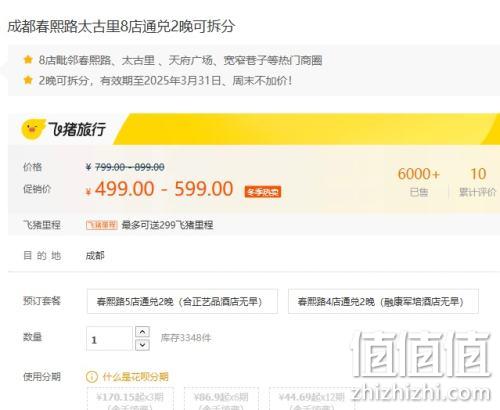Click the quantity input field
Image resolution: width=500 pixels, height=410 pixels.
[109, 339]
